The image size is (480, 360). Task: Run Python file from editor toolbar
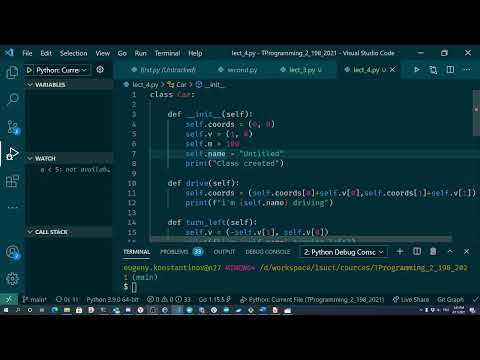tap(417, 70)
